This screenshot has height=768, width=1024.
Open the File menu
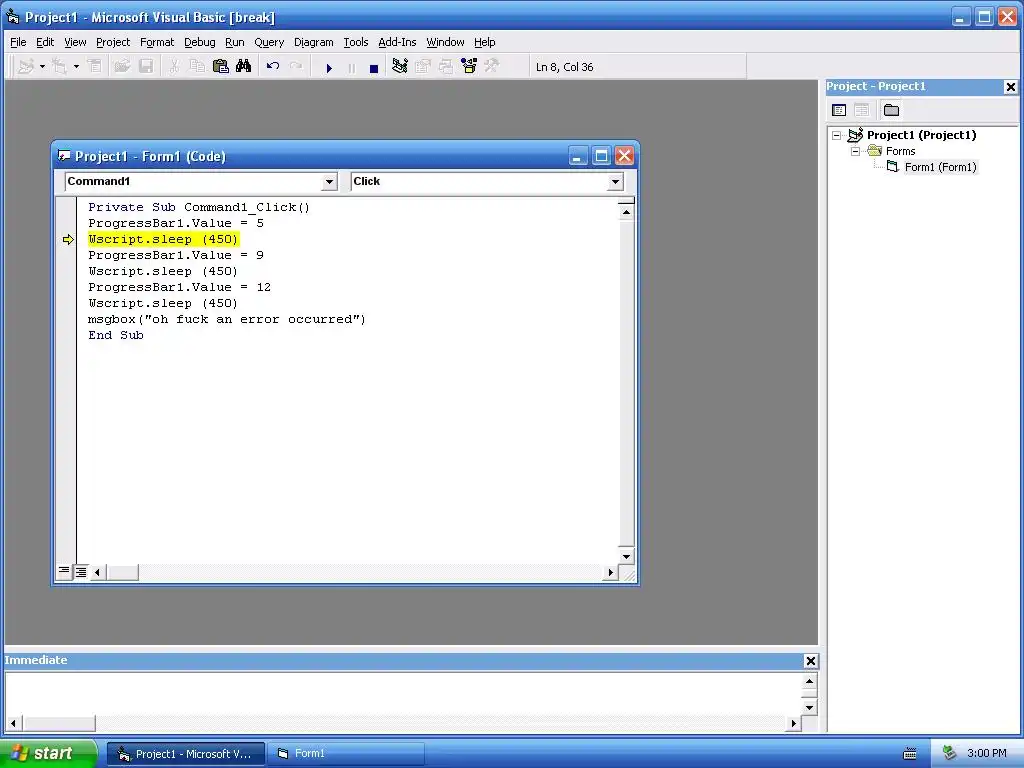click(18, 42)
